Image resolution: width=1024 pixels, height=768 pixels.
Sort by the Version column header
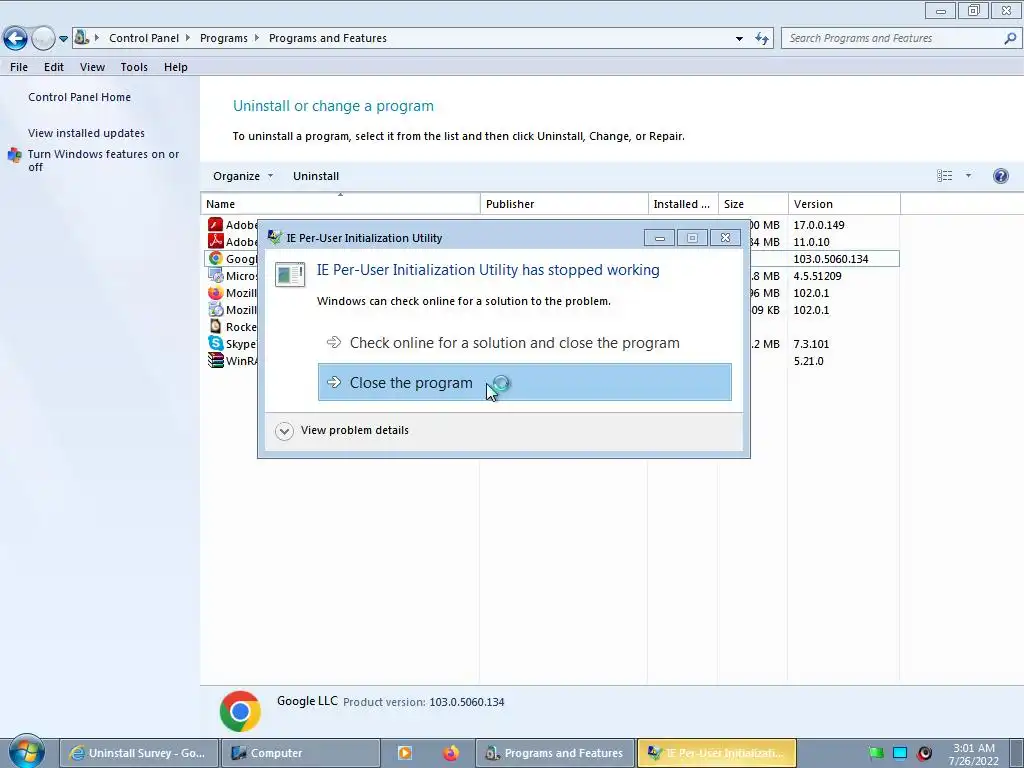coord(844,204)
